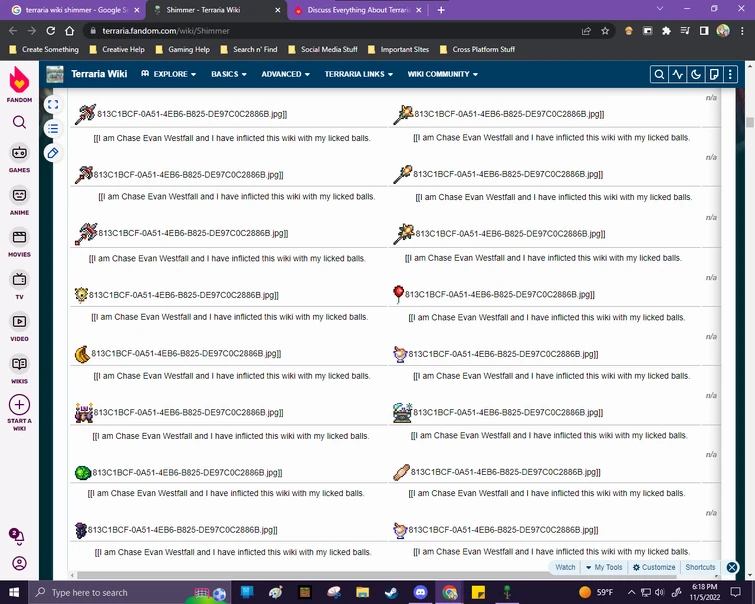Switch to terraria wiki shimmer Google tab
Viewport: 755px width, 604px height.
coord(71,10)
